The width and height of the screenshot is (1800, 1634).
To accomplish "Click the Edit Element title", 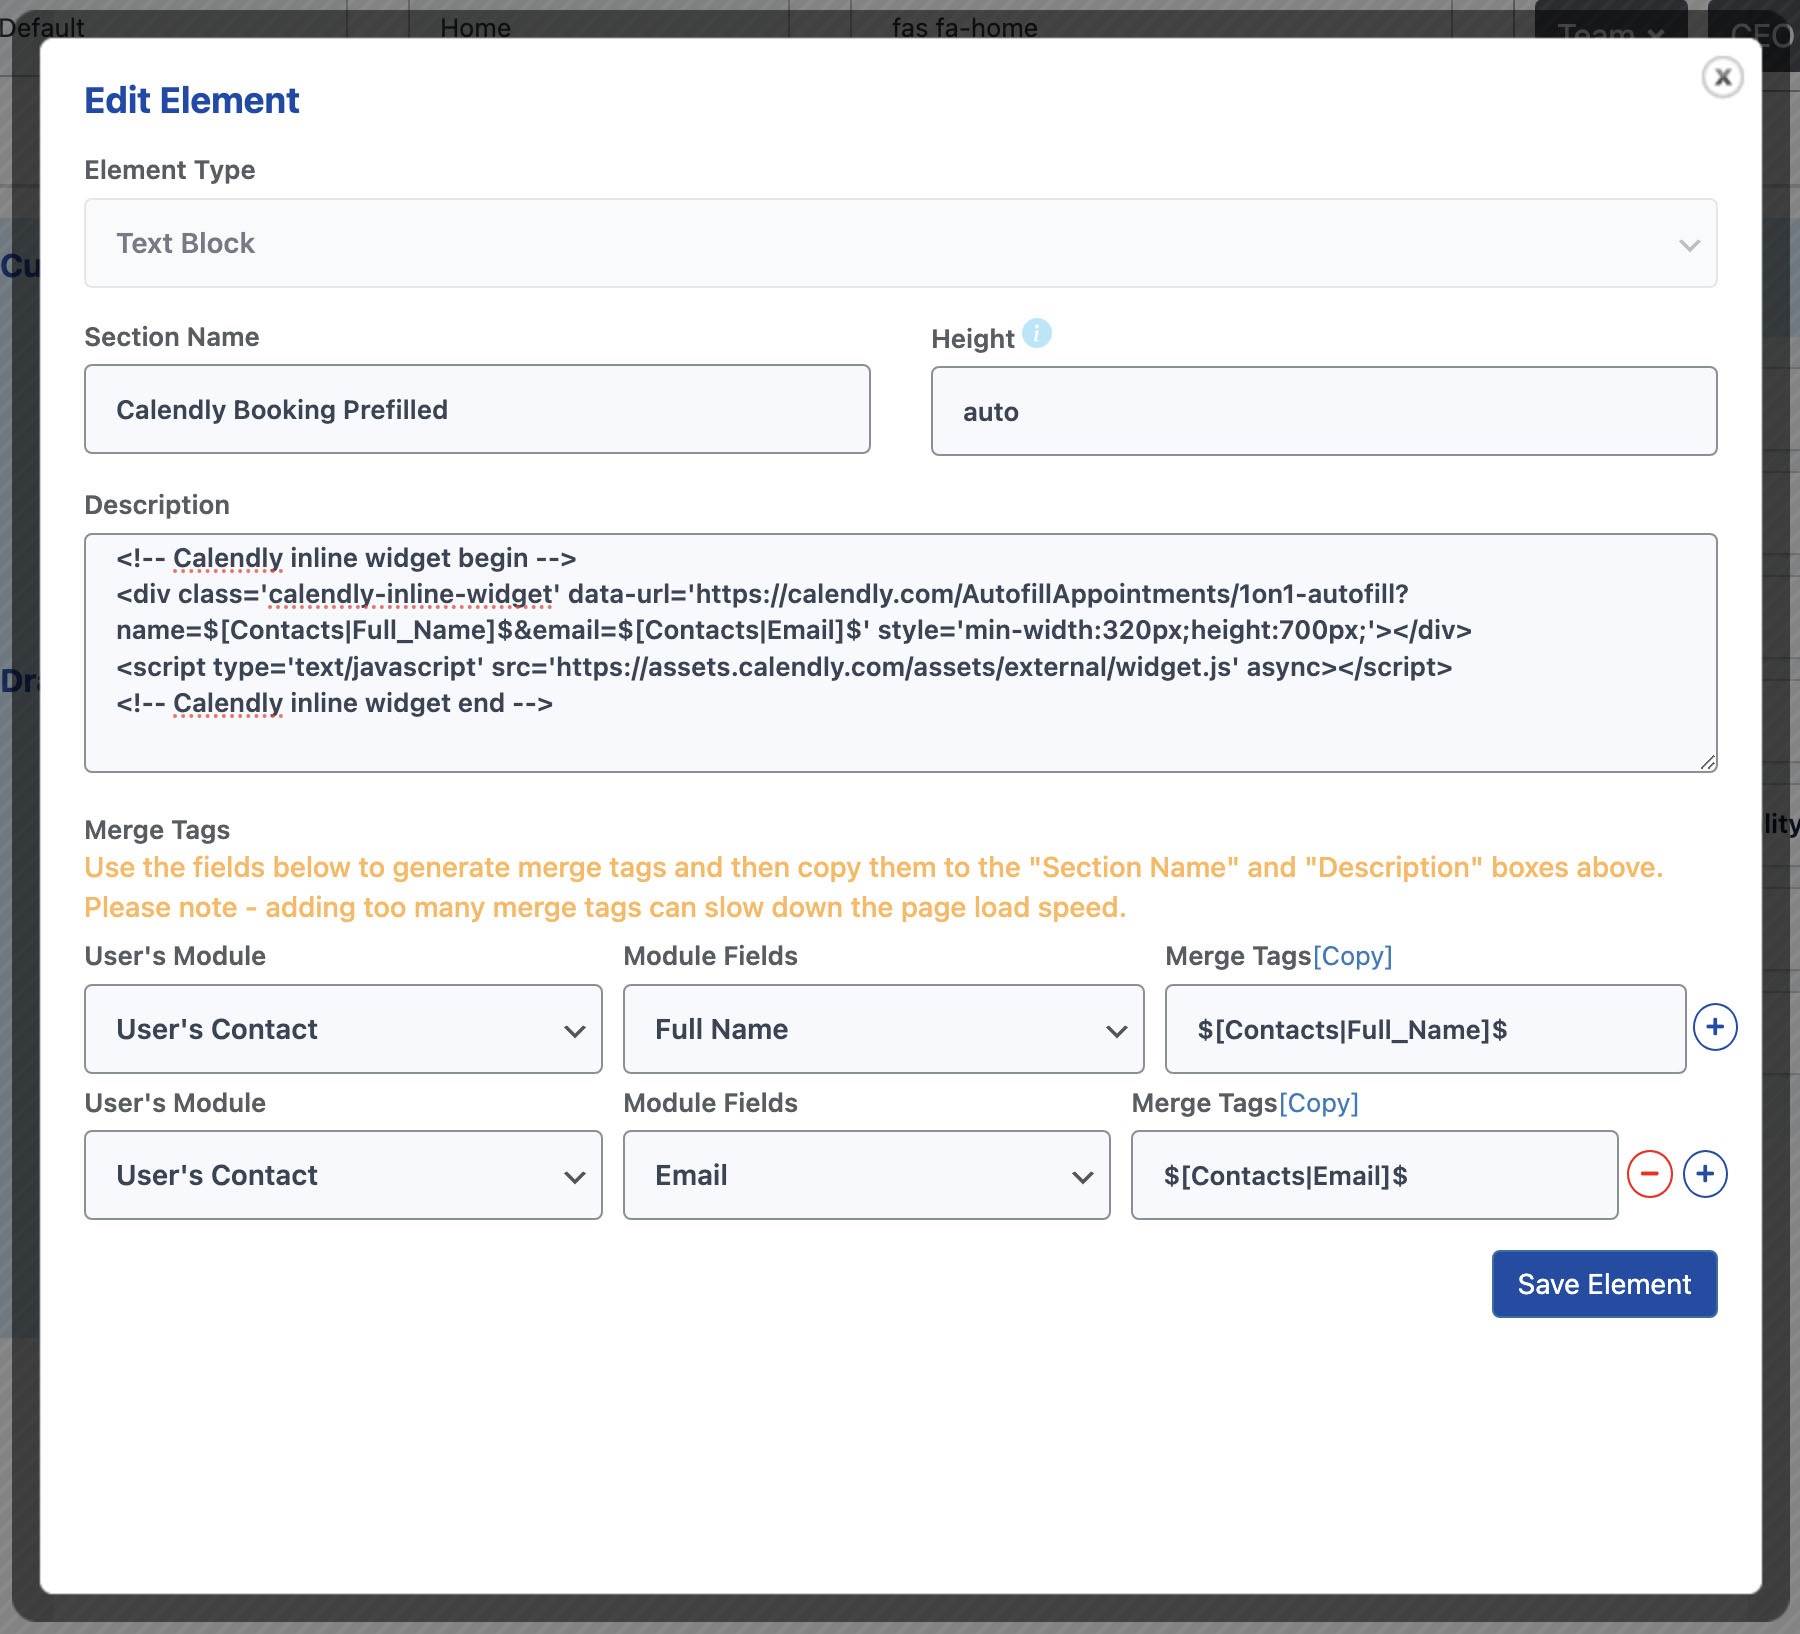I will point(192,100).
